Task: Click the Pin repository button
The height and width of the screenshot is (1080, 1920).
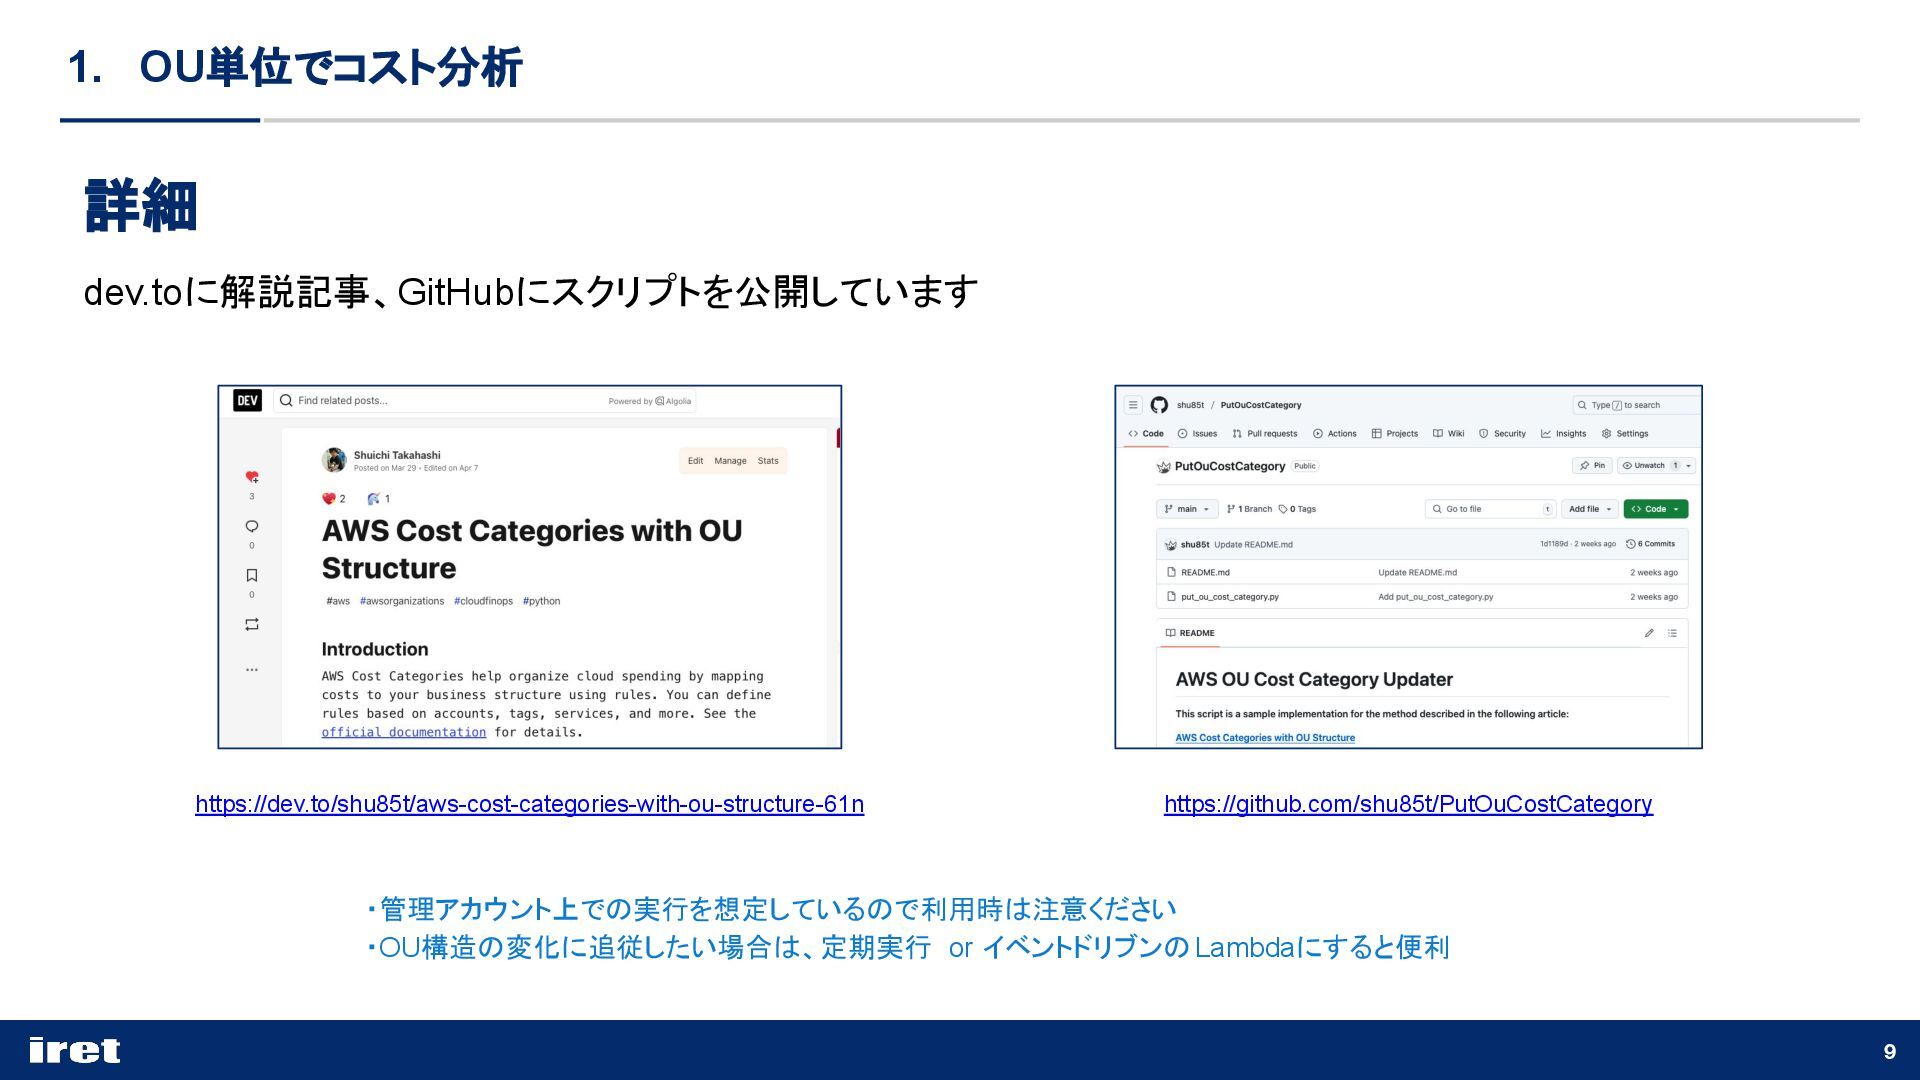Action: click(x=1592, y=466)
